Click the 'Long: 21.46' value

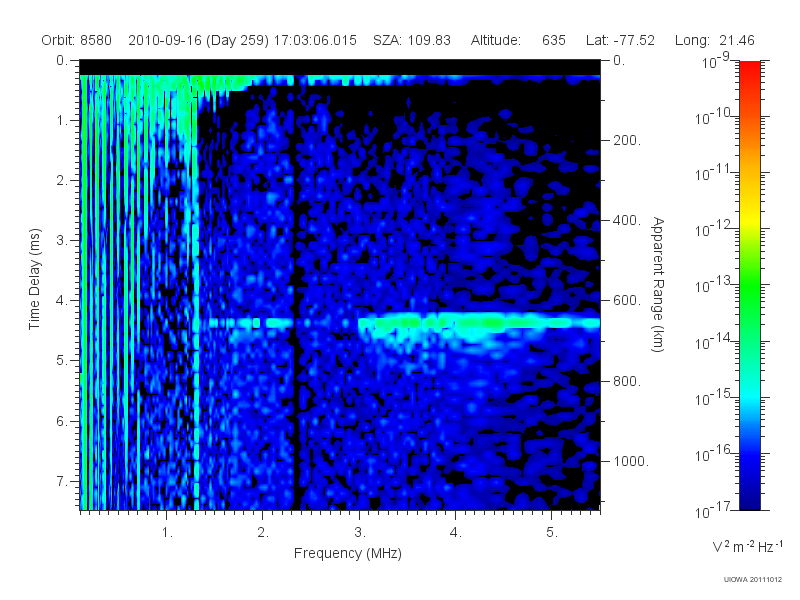[x=714, y=40]
